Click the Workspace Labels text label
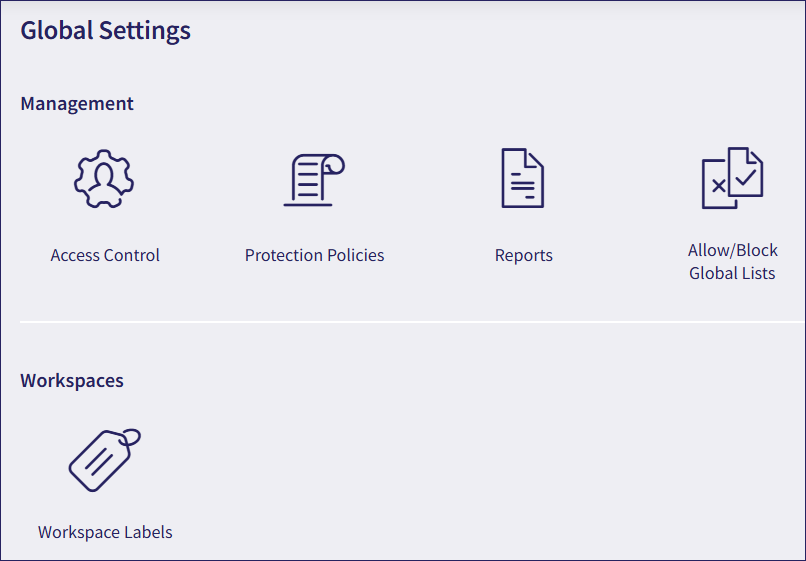 point(105,532)
